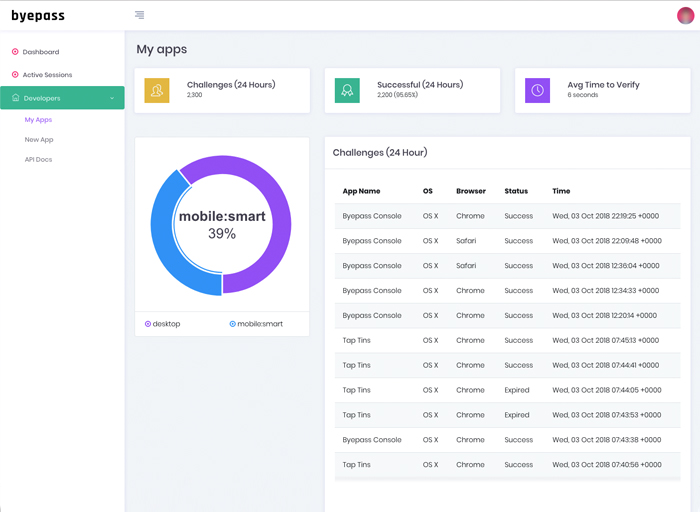Click the byepass logo
Image resolution: width=700 pixels, height=512 pixels.
38,16
